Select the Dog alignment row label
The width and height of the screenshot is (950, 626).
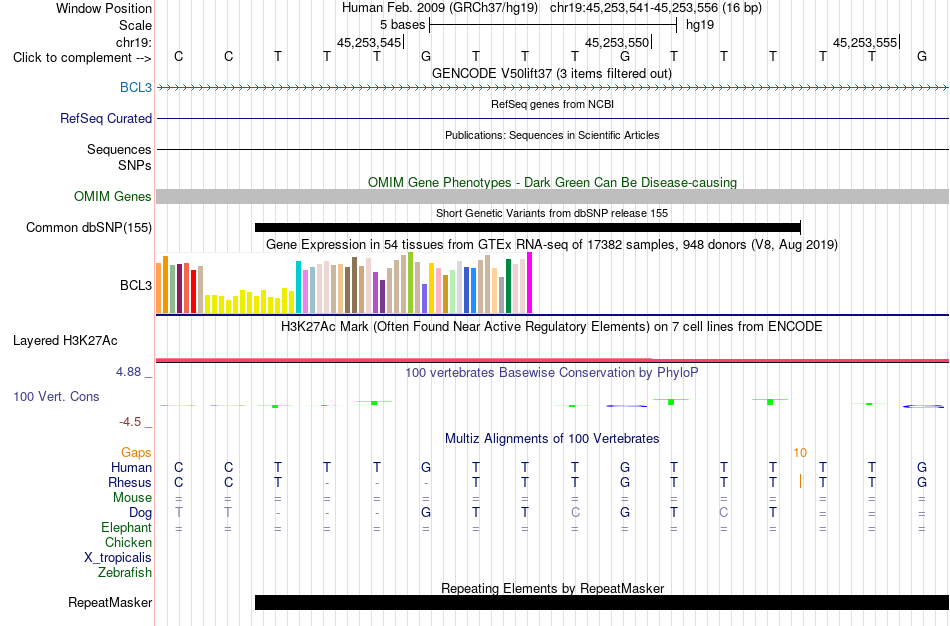click(x=140, y=513)
